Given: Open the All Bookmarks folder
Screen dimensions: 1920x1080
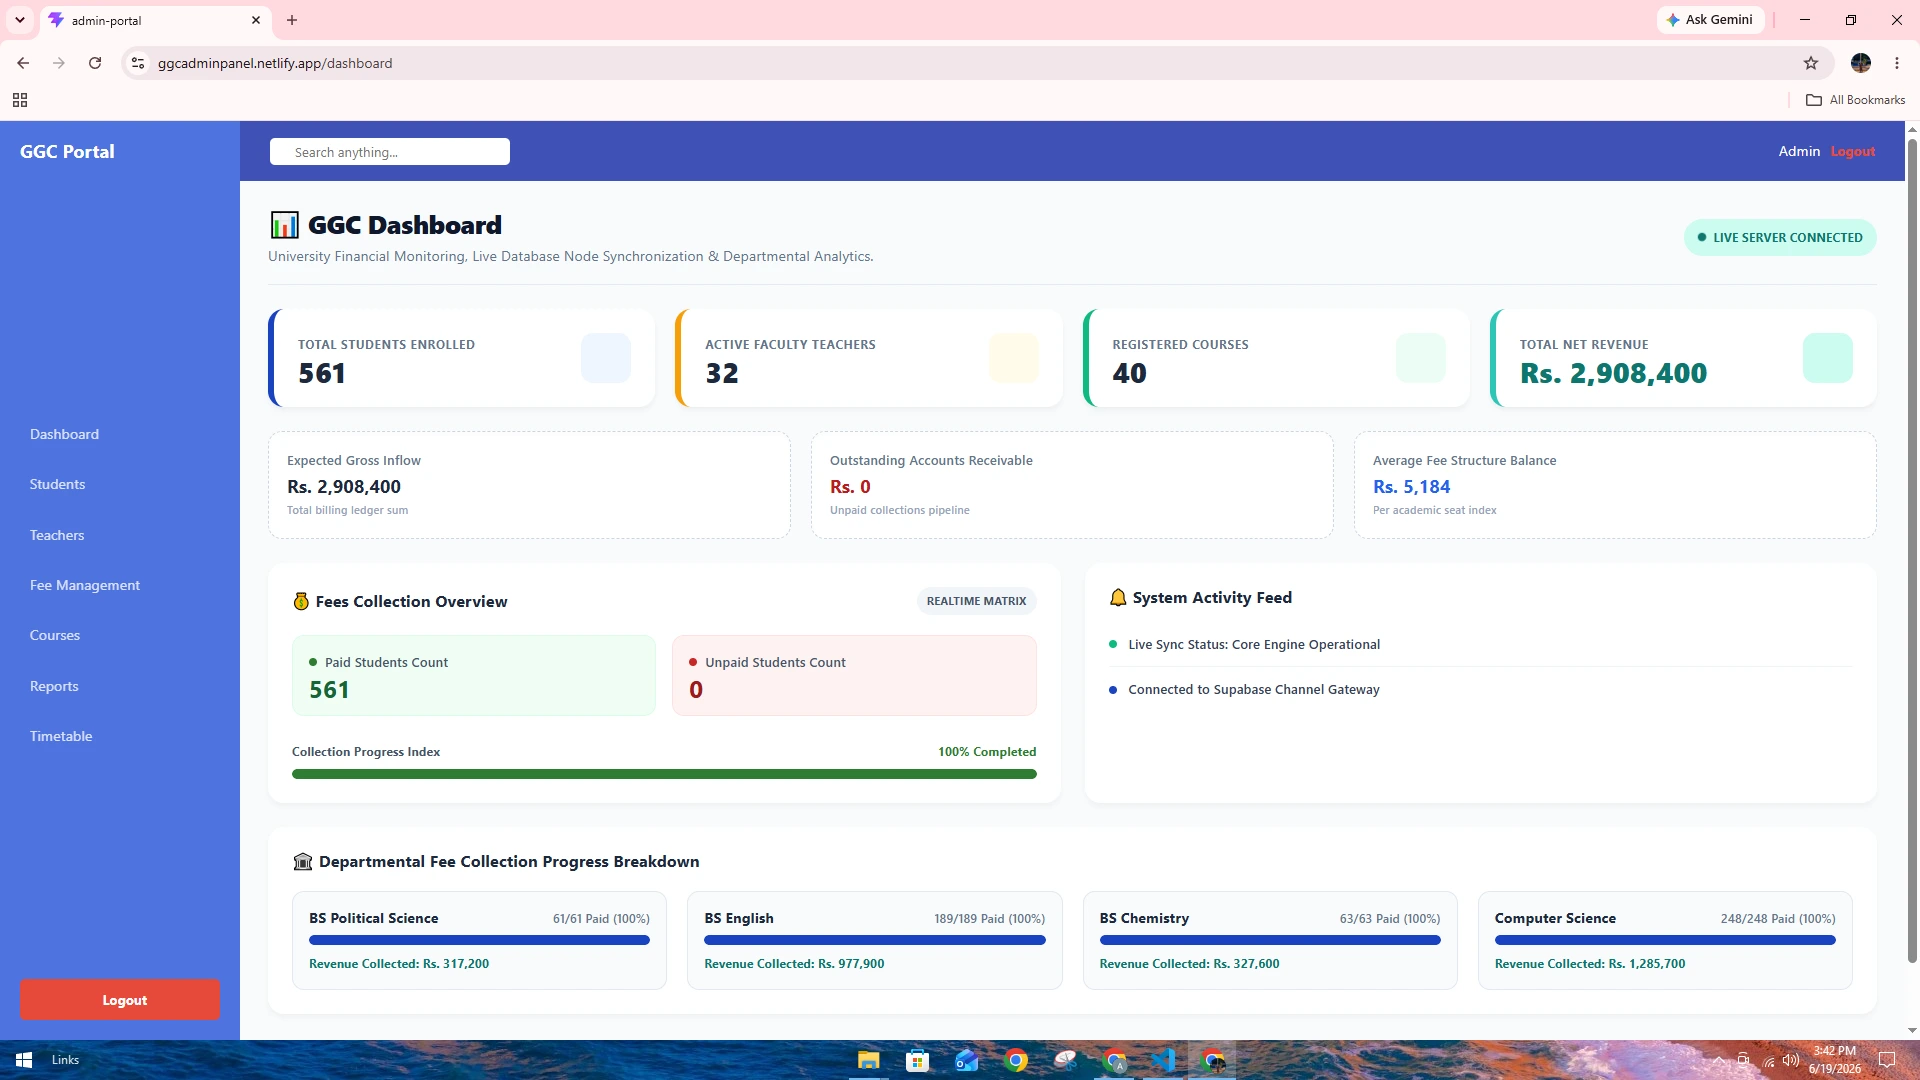Looking at the screenshot, I should pyautogui.click(x=1855, y=100).
